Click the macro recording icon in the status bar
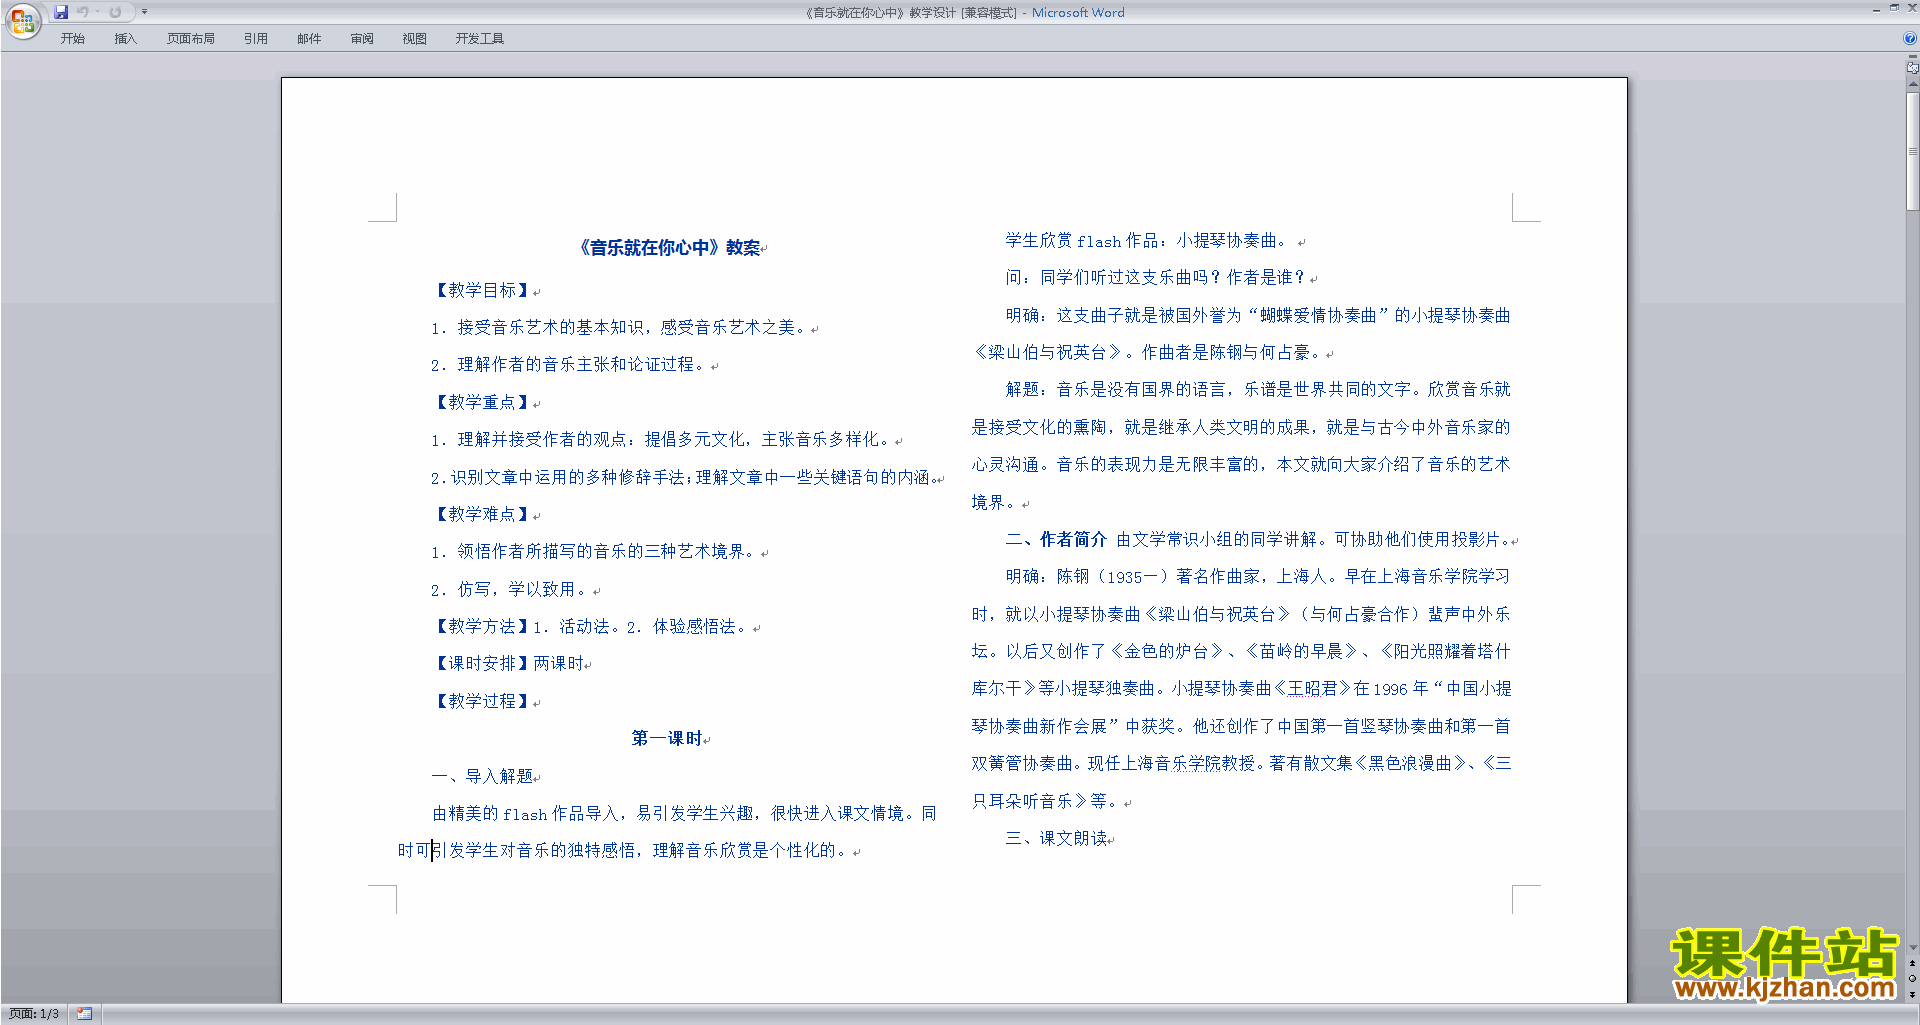 85,1014
